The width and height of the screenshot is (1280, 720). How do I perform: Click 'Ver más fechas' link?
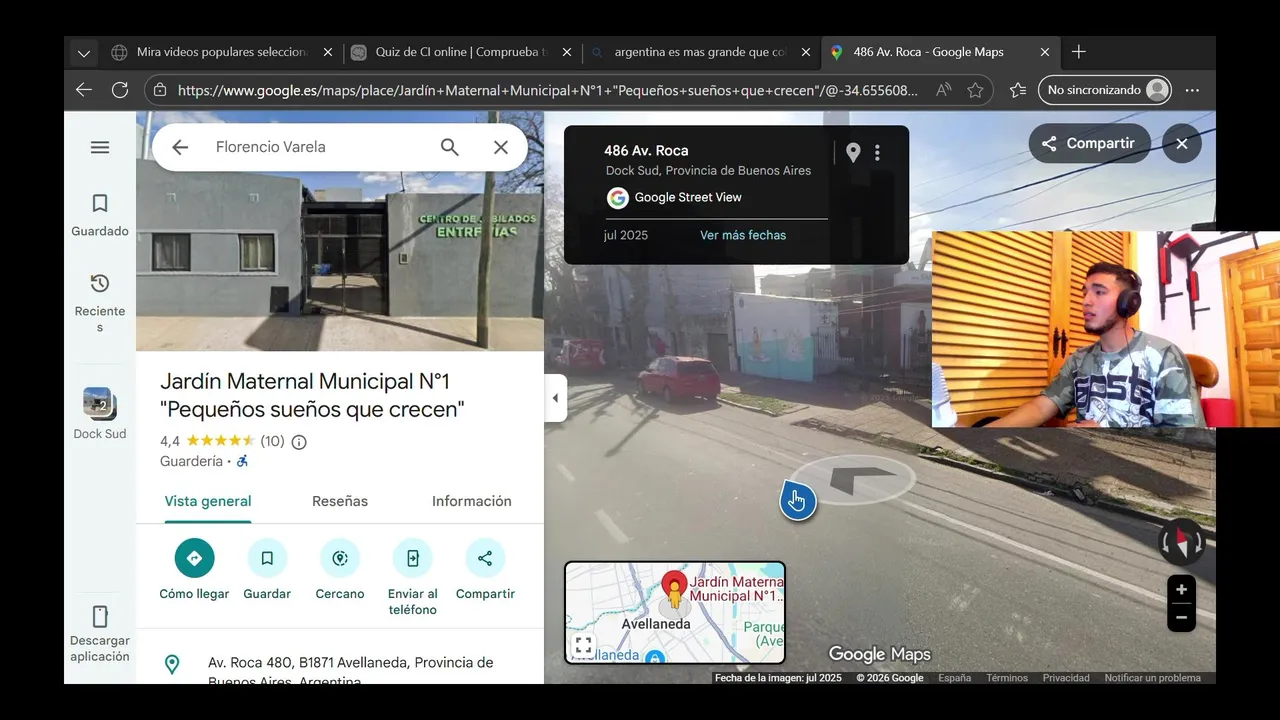point(743,235)
